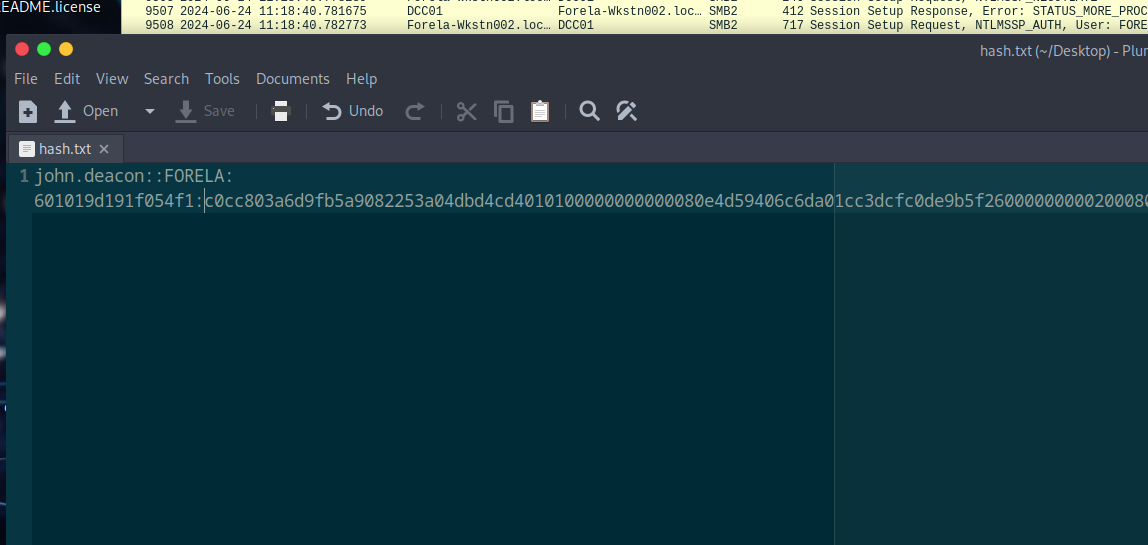Screen dimensions: 1148x545
Task: Open the Documents menu
Action: pos(293,78)
